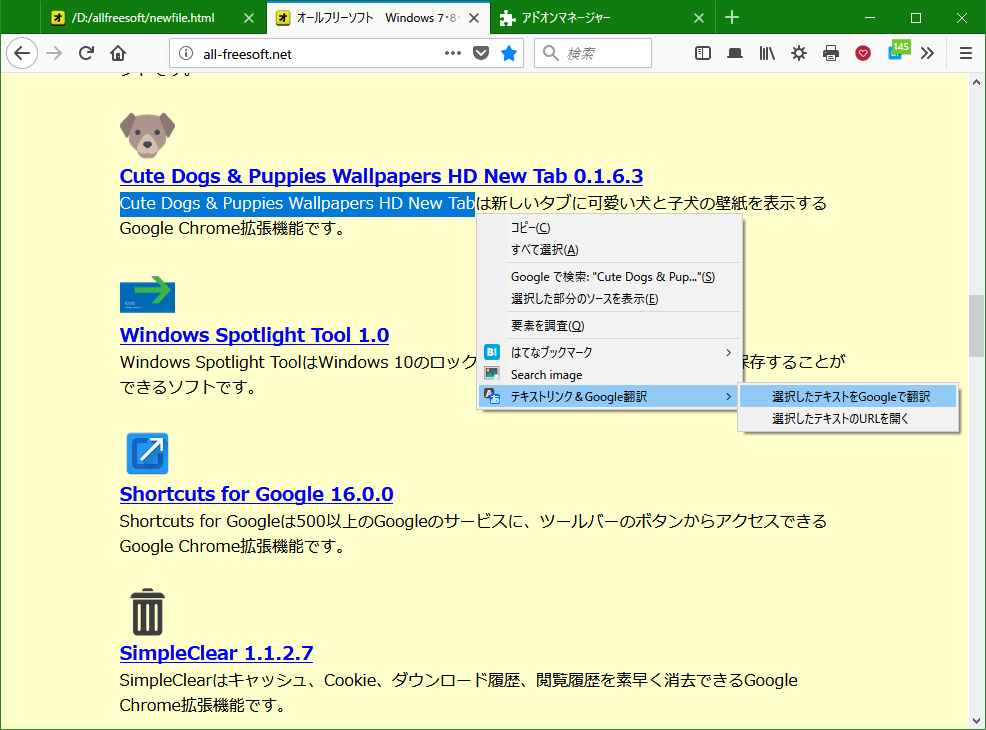Open SimpleClear 1.1.2.7 link
This screenshot has height=730, width=986.
coord(216,653)
